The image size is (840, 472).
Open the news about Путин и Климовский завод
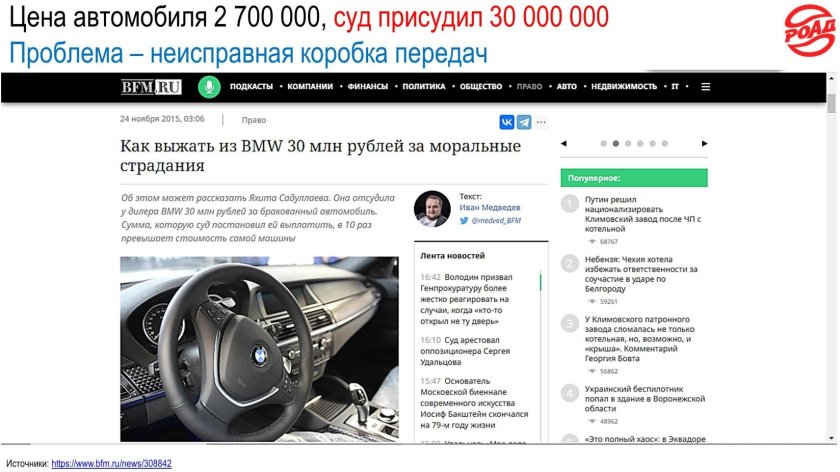point(643,214)
